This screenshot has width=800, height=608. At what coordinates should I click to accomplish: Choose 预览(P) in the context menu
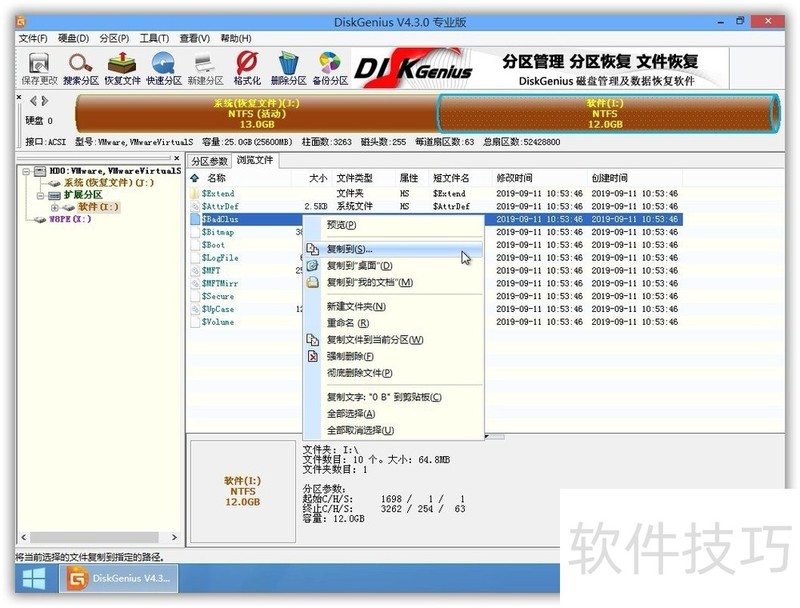(393, 225)
